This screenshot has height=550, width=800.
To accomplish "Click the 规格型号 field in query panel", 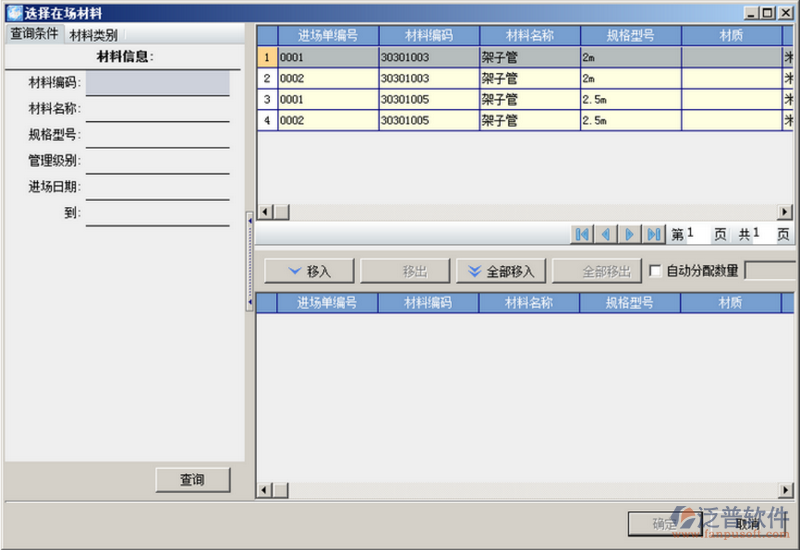I will 157,135.
